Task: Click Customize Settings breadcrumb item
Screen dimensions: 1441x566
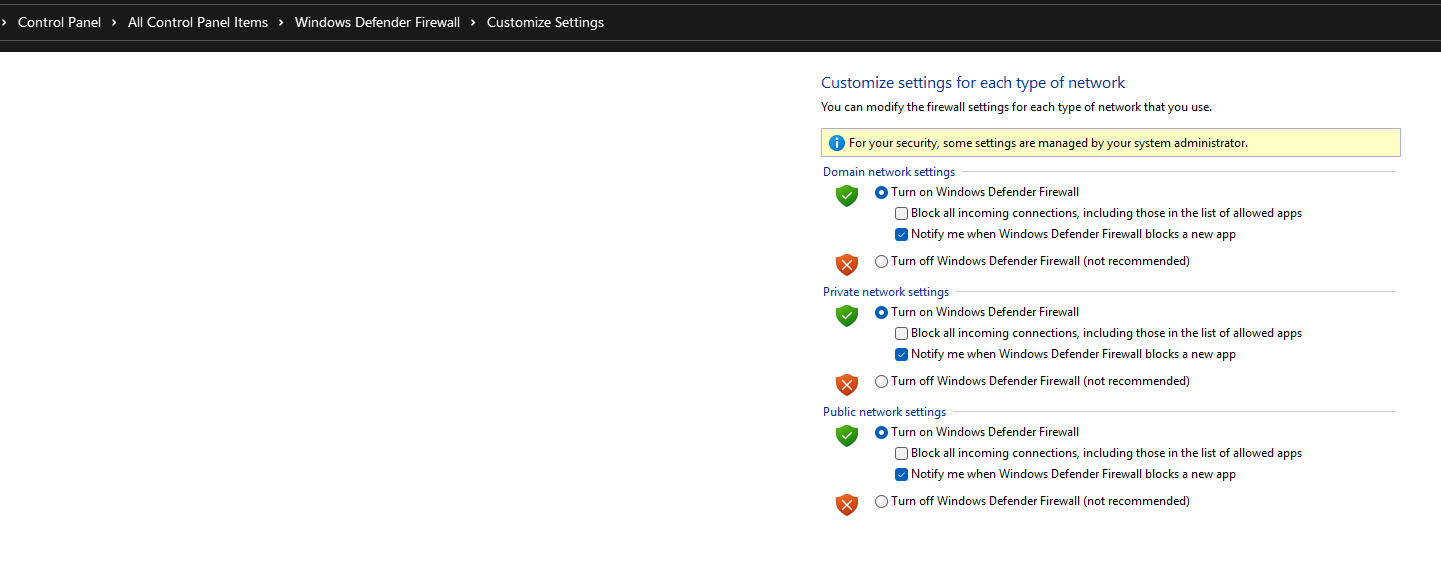Action: coord(545,22)
